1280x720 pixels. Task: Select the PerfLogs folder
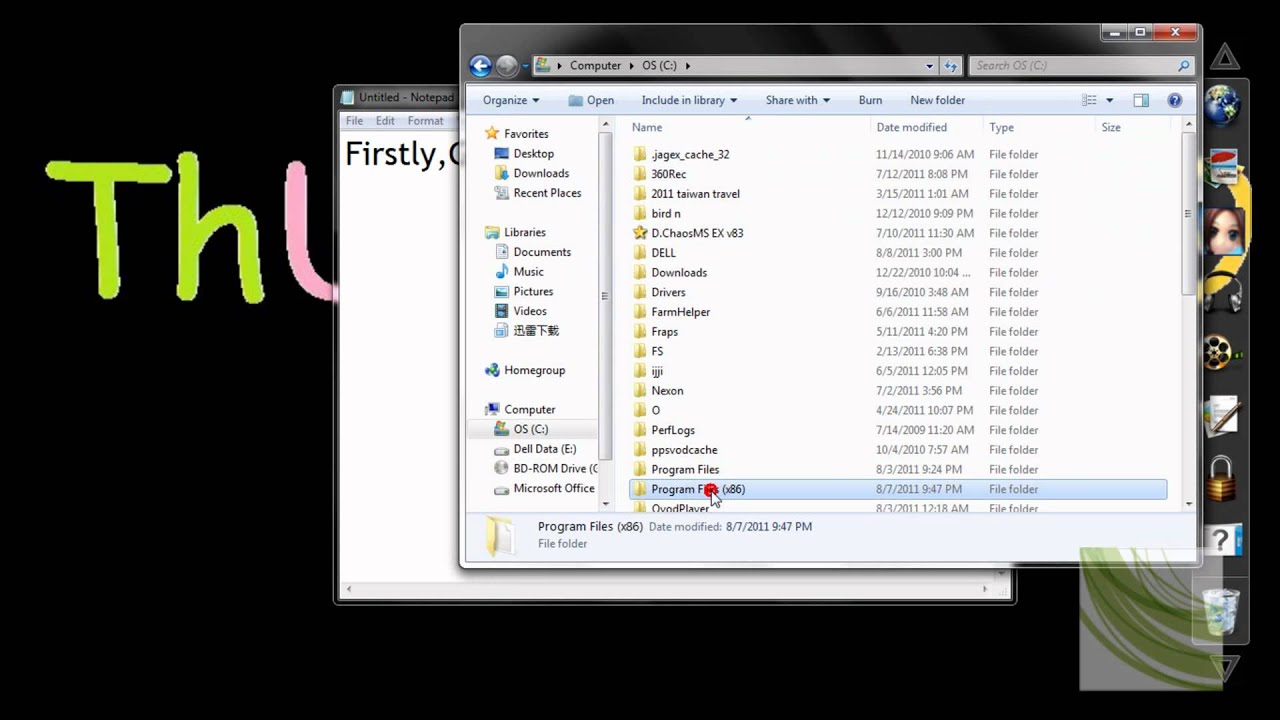tap(672, 430)
